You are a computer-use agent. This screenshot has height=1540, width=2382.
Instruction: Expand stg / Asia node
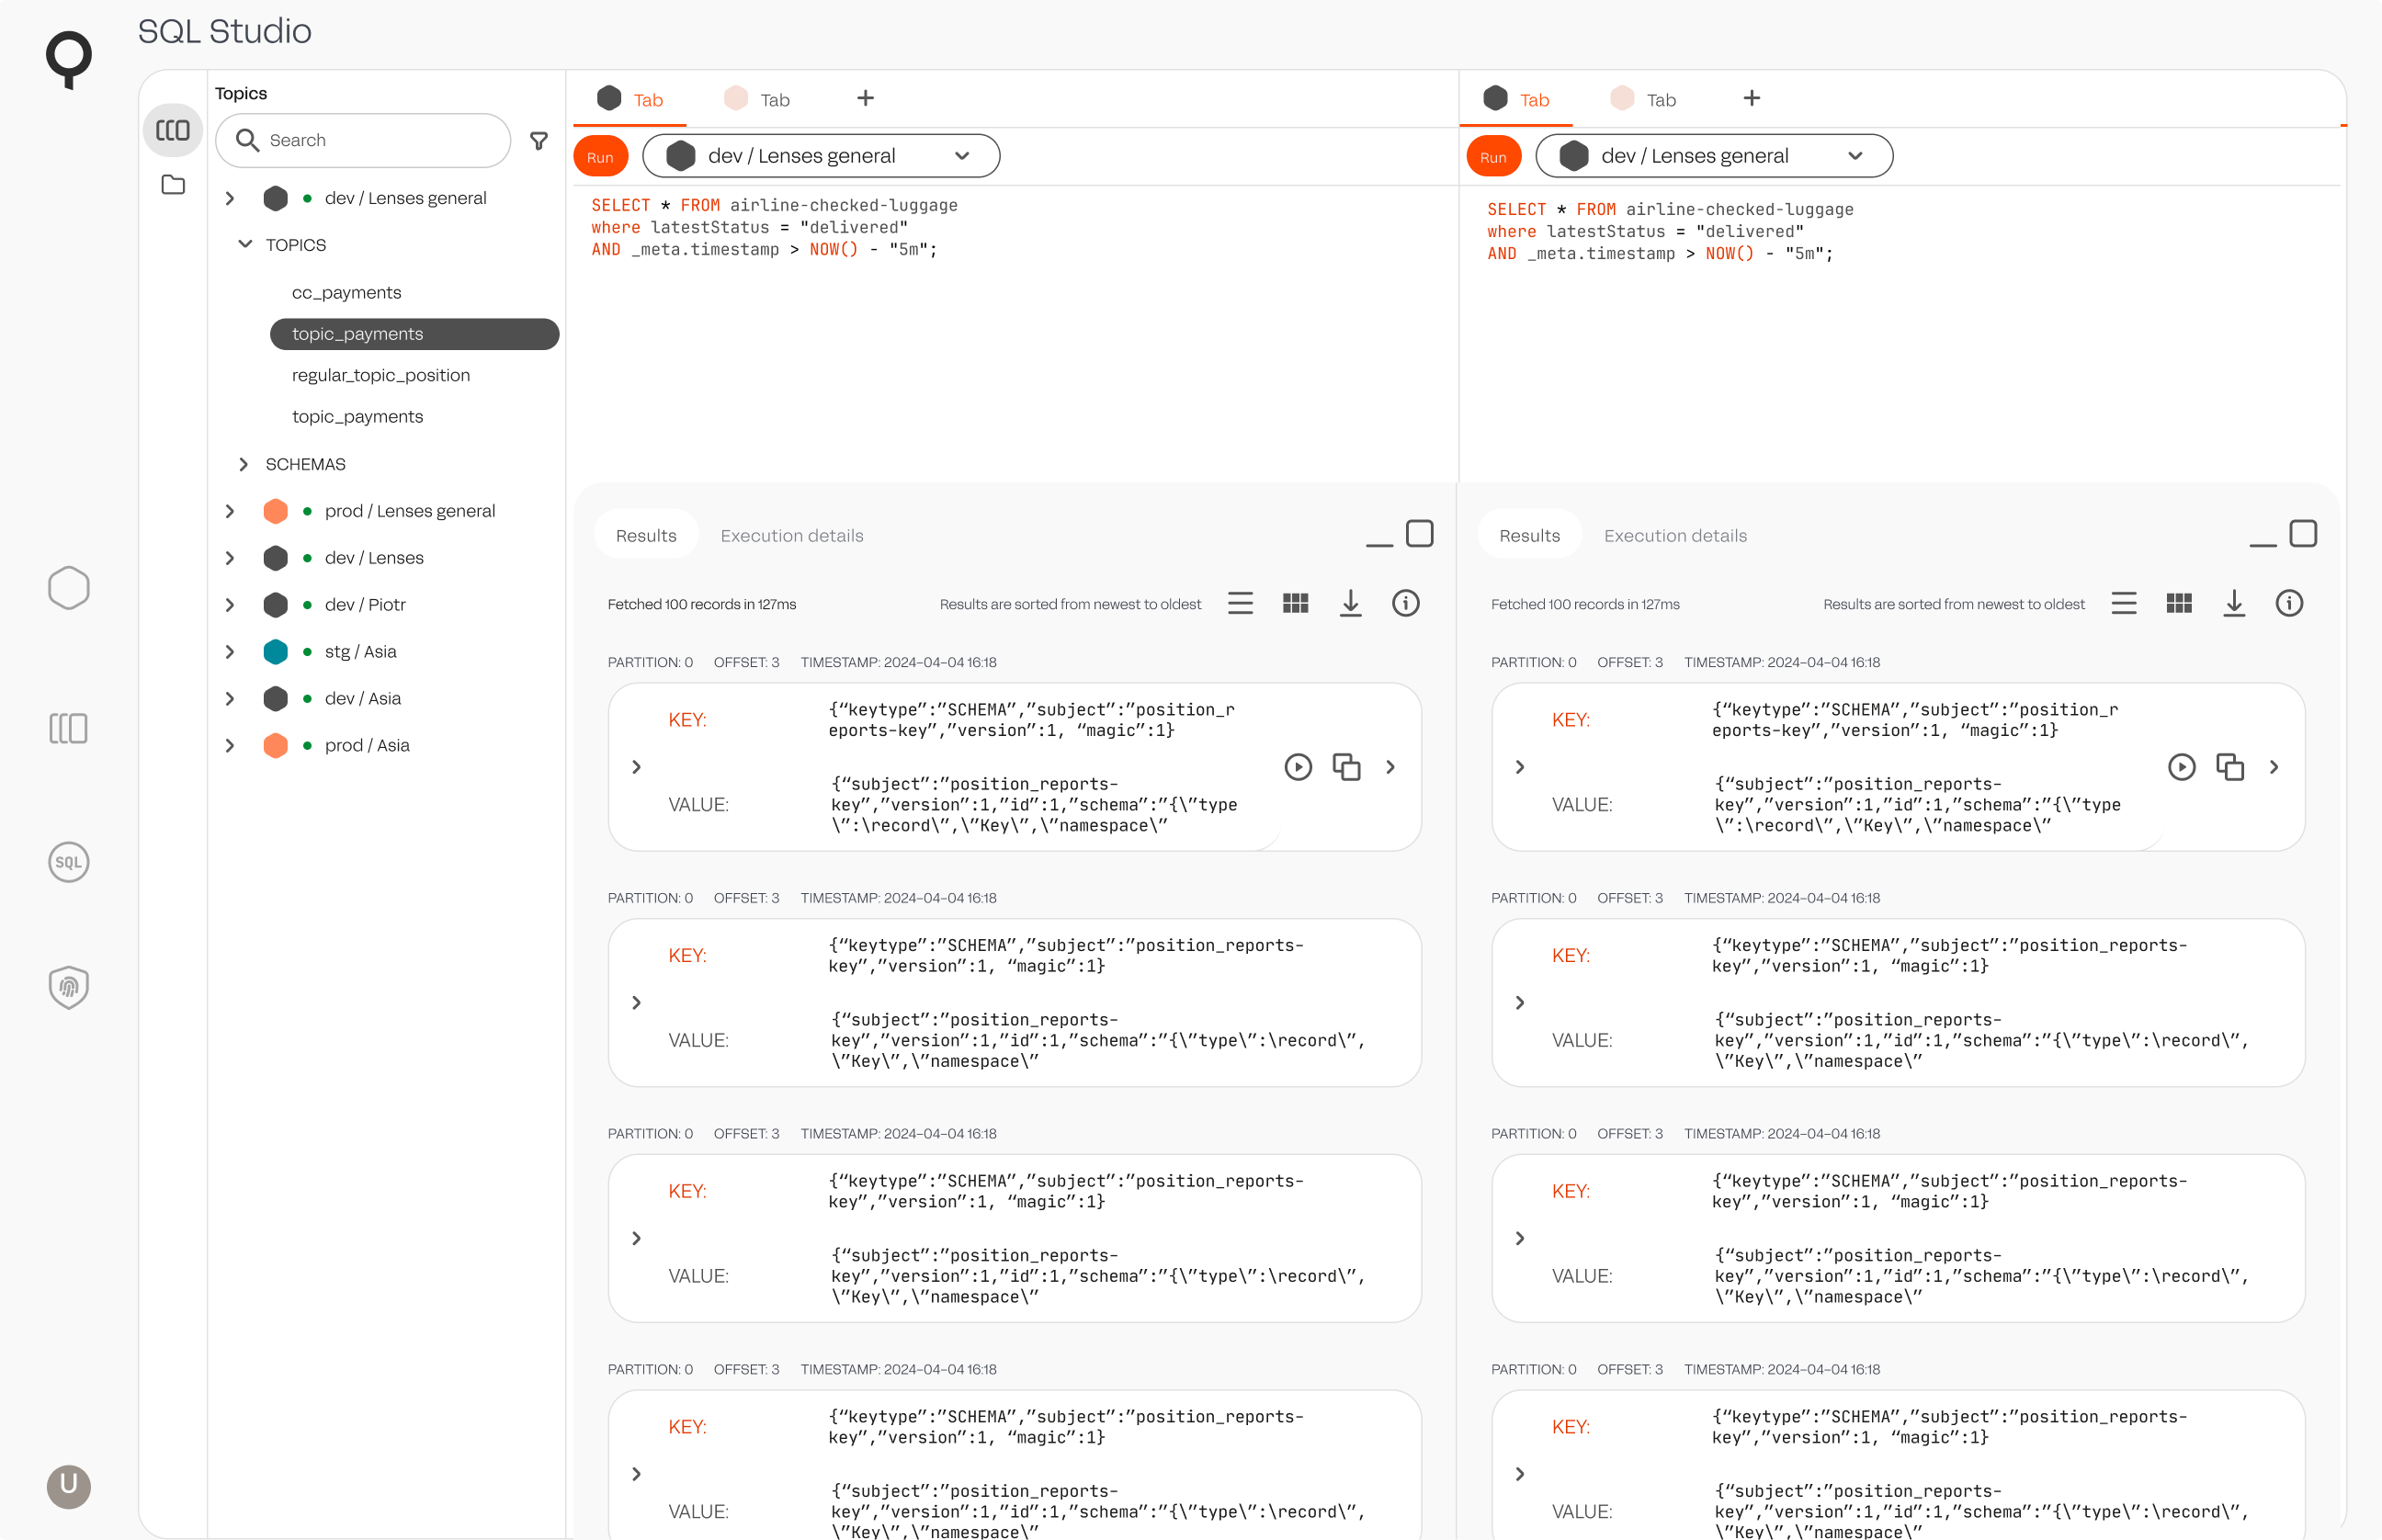tap(230, 652)
